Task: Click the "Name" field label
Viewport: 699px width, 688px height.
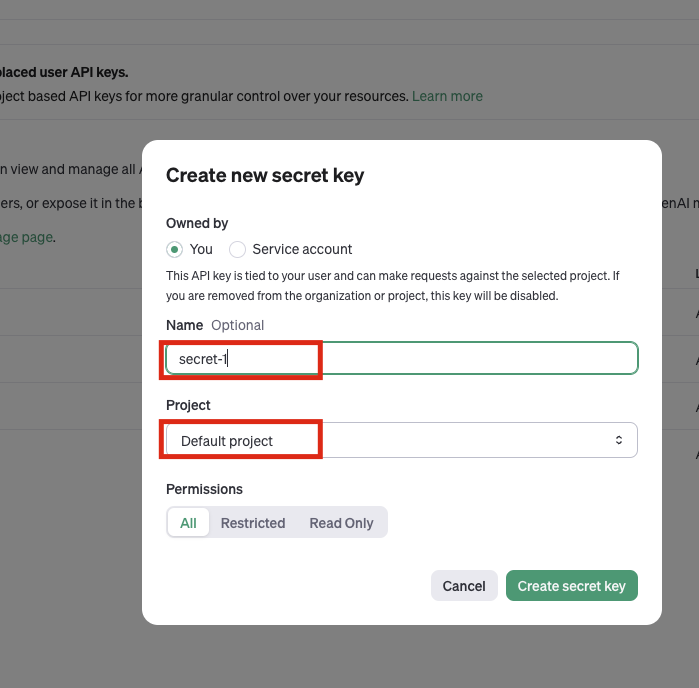Action: [184, 325]
